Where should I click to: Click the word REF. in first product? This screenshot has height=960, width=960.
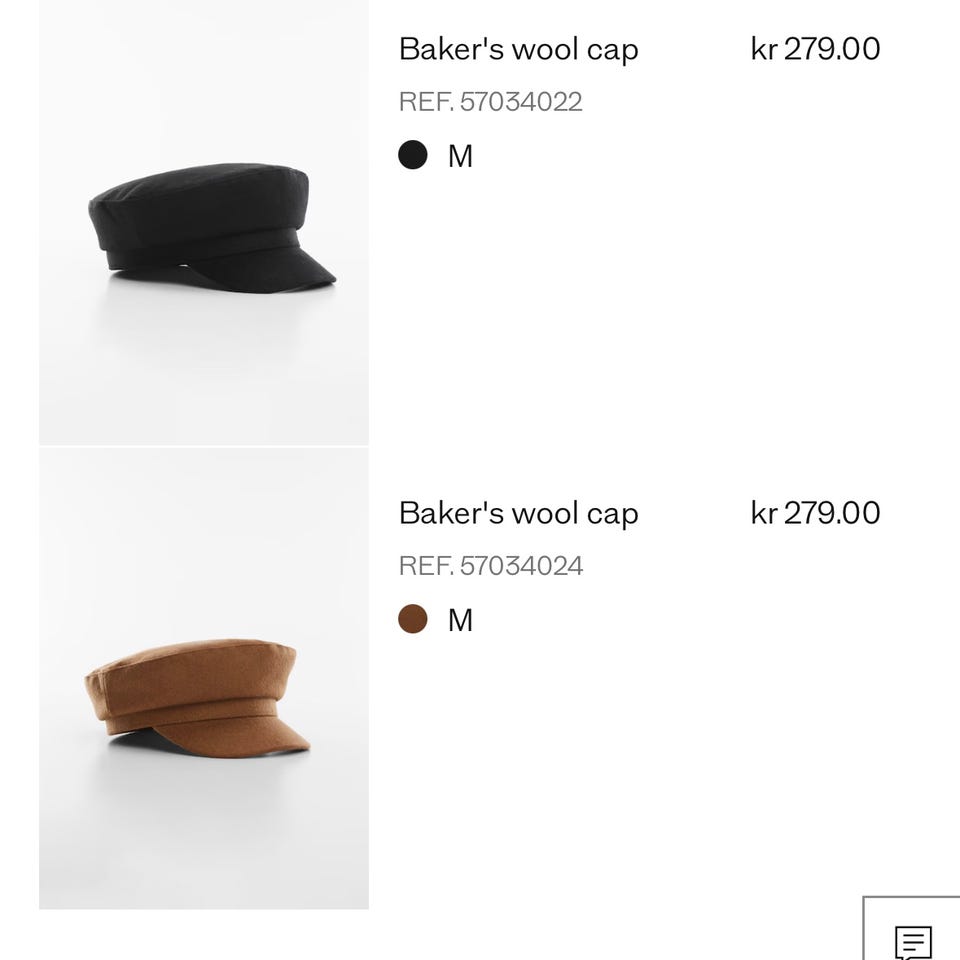[426, 102]
